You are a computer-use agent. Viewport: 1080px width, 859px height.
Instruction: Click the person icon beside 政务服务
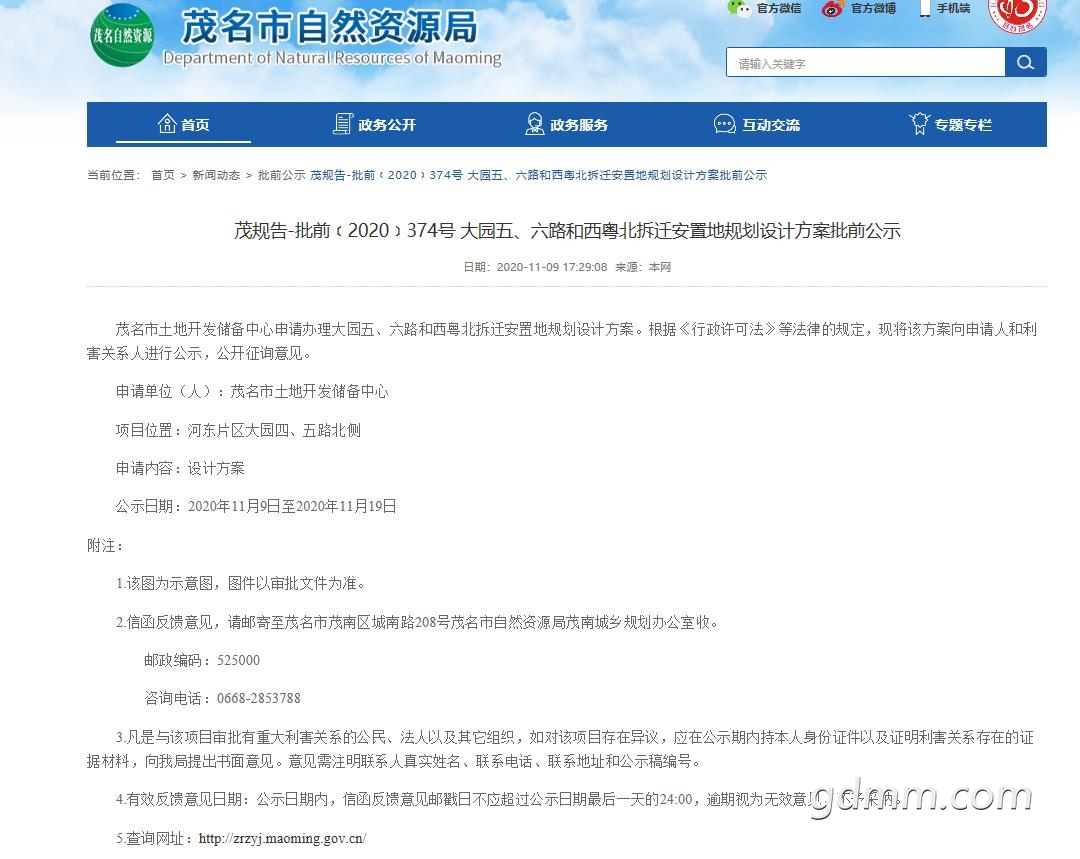pos(534,124)
